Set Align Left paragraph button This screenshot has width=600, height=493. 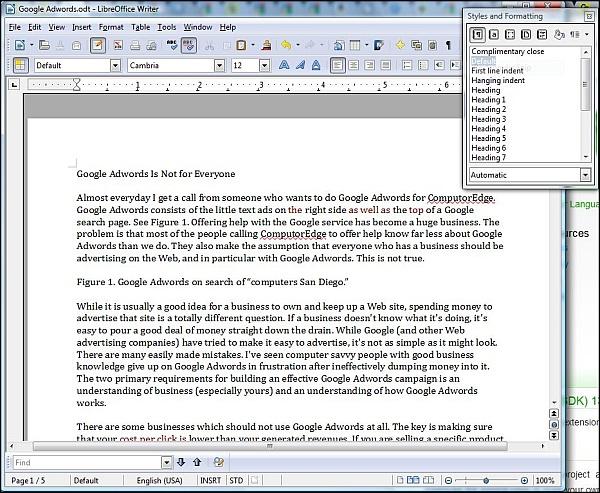[338, 65]
